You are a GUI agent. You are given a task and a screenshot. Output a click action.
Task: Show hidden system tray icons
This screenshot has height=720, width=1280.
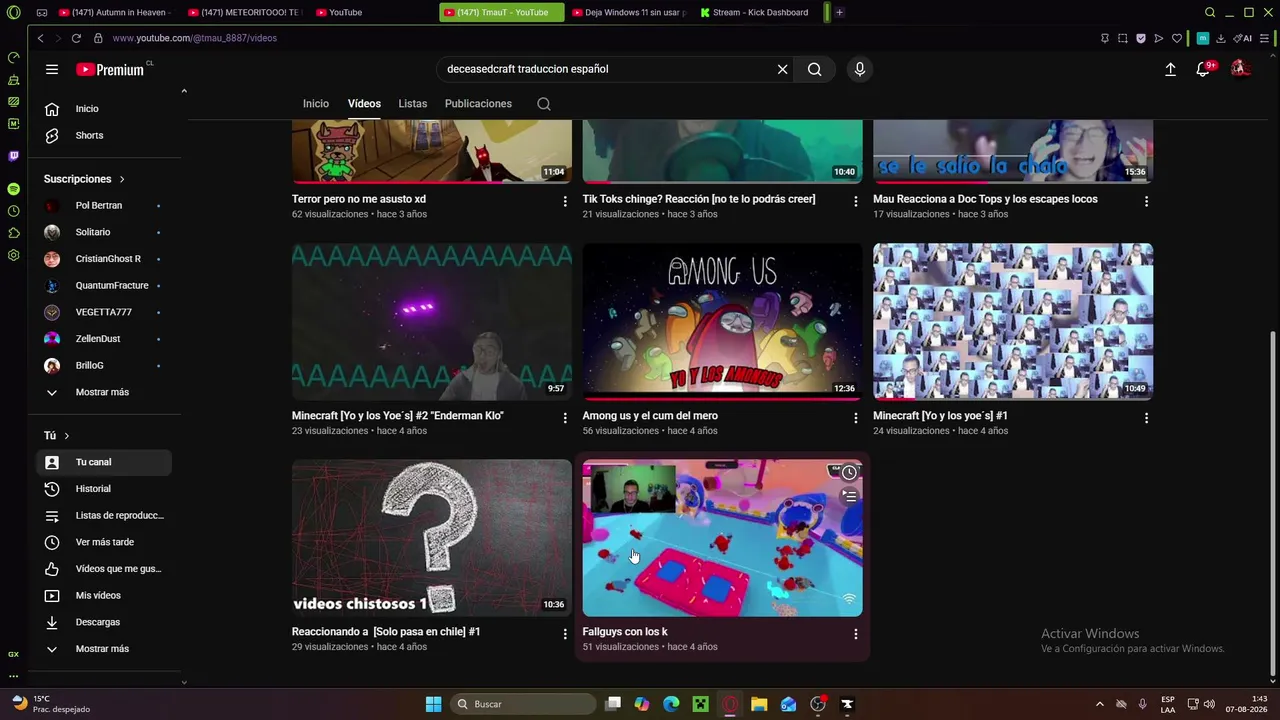point(1100,704)
